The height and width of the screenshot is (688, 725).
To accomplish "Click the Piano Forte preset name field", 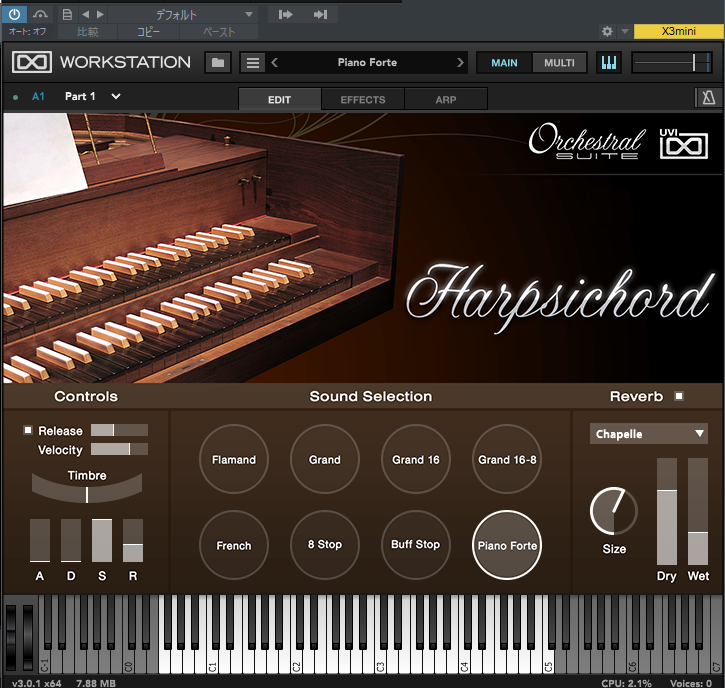I will pyautogui.click(x=367, y=62).
